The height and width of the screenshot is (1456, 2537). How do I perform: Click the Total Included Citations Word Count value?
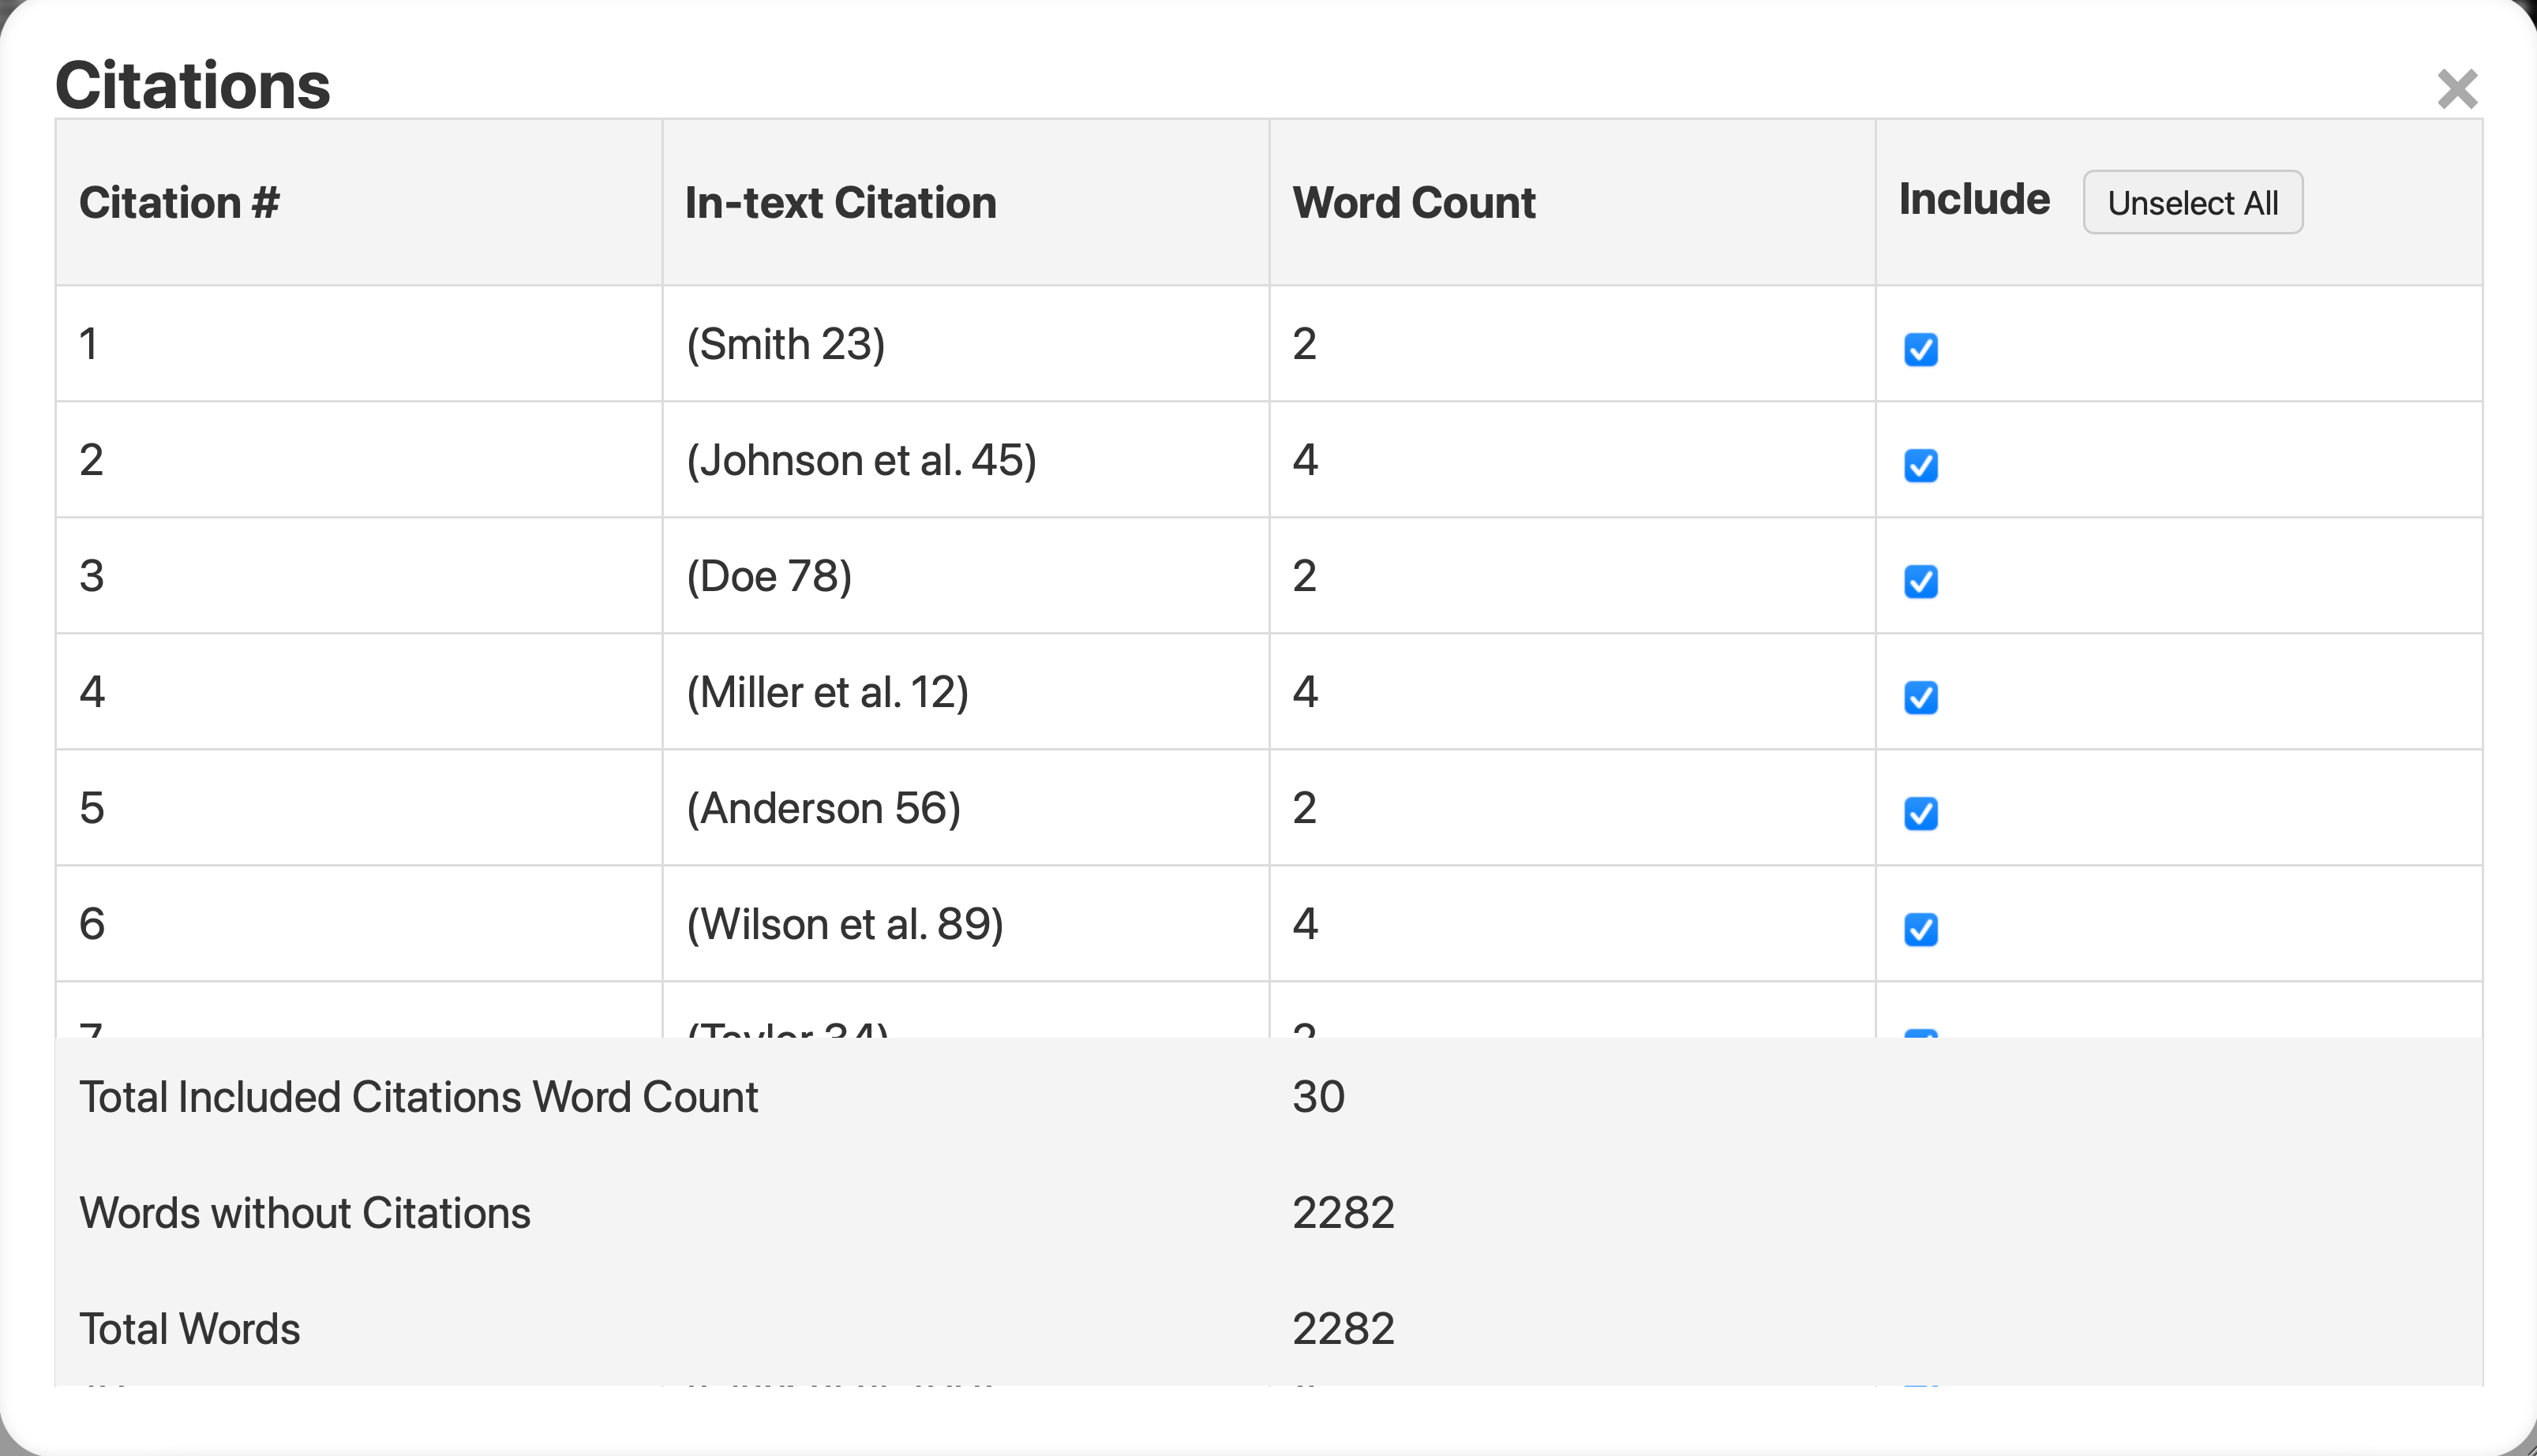[1318, 1096]
